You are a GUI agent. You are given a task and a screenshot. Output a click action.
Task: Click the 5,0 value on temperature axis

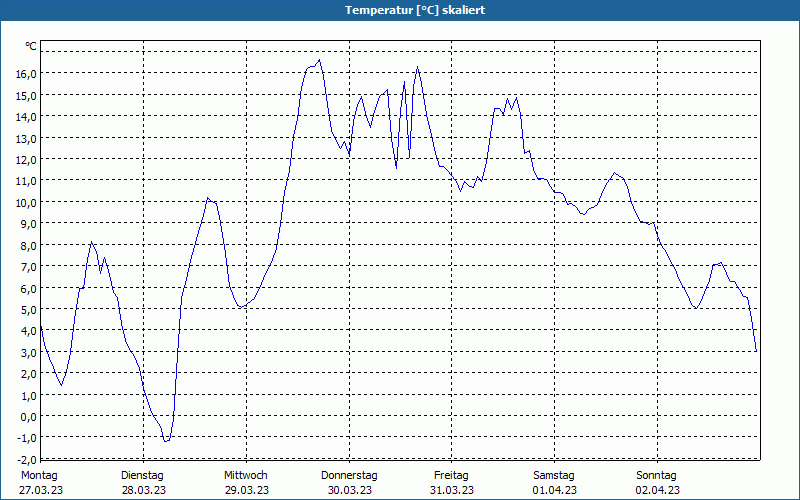[x=28, y=309]
